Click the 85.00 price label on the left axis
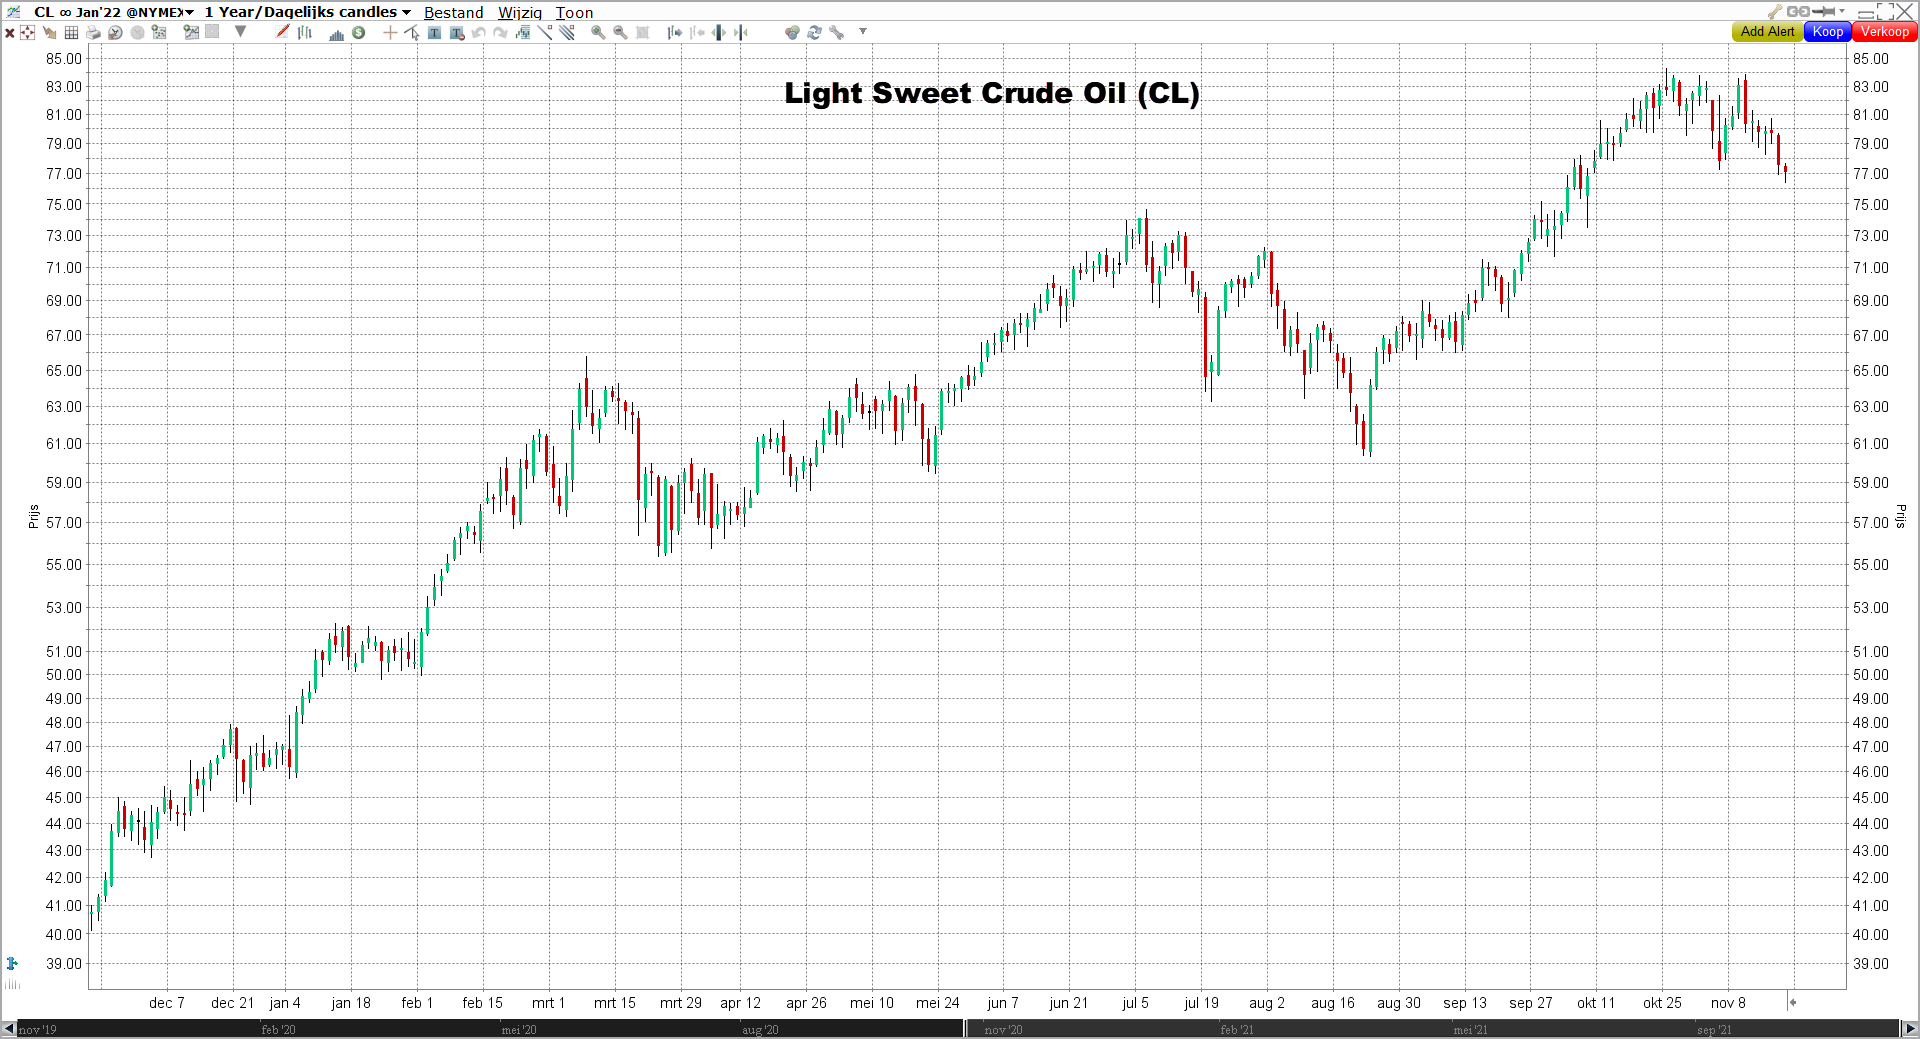The width and height of the screenshot is (1920, 1039). 64,59
